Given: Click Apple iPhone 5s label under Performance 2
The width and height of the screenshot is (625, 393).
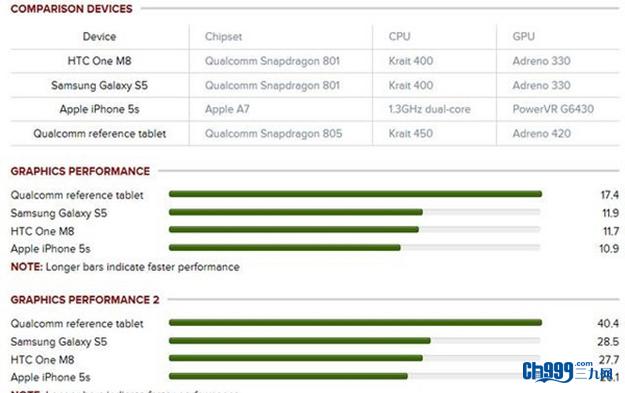Looking at the screenshot, I should pos(51,377).
